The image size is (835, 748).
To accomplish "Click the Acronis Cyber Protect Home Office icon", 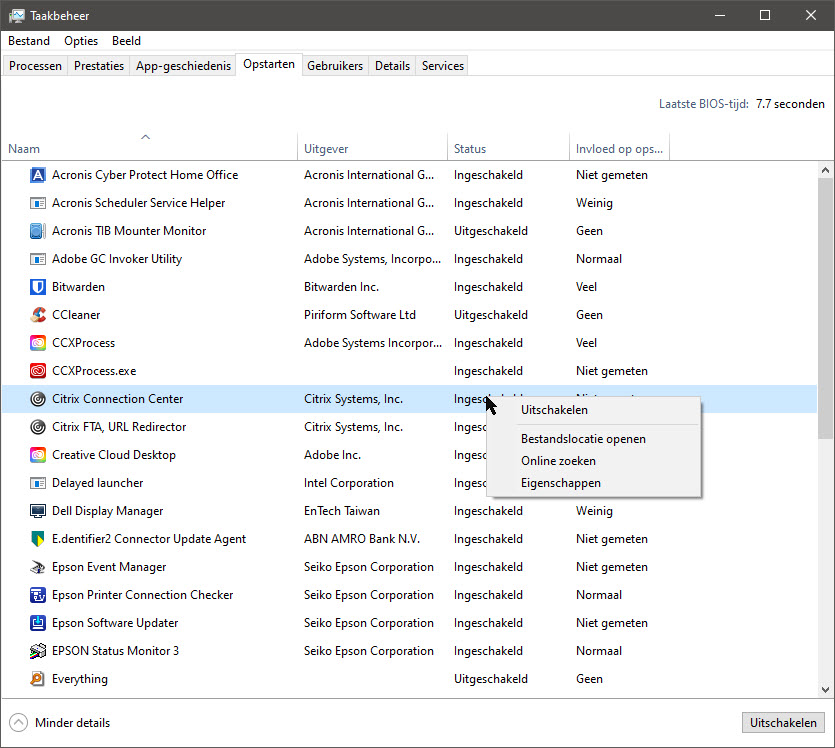I will click(x=38, y=175).
